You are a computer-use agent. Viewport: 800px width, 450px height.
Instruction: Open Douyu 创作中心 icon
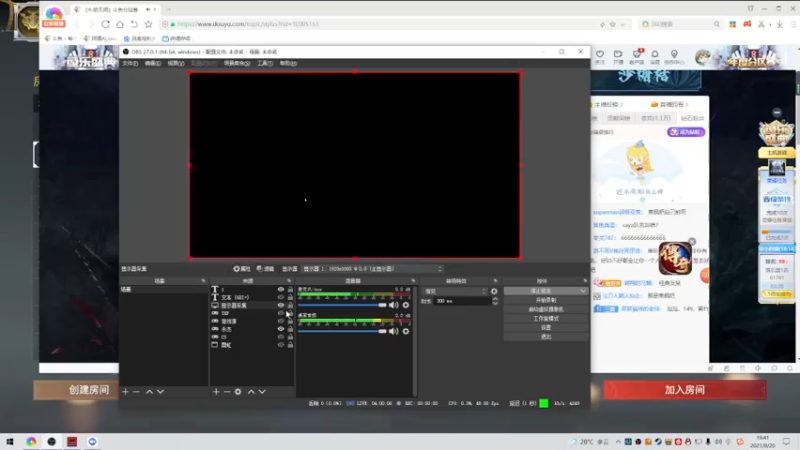[674, 56]
